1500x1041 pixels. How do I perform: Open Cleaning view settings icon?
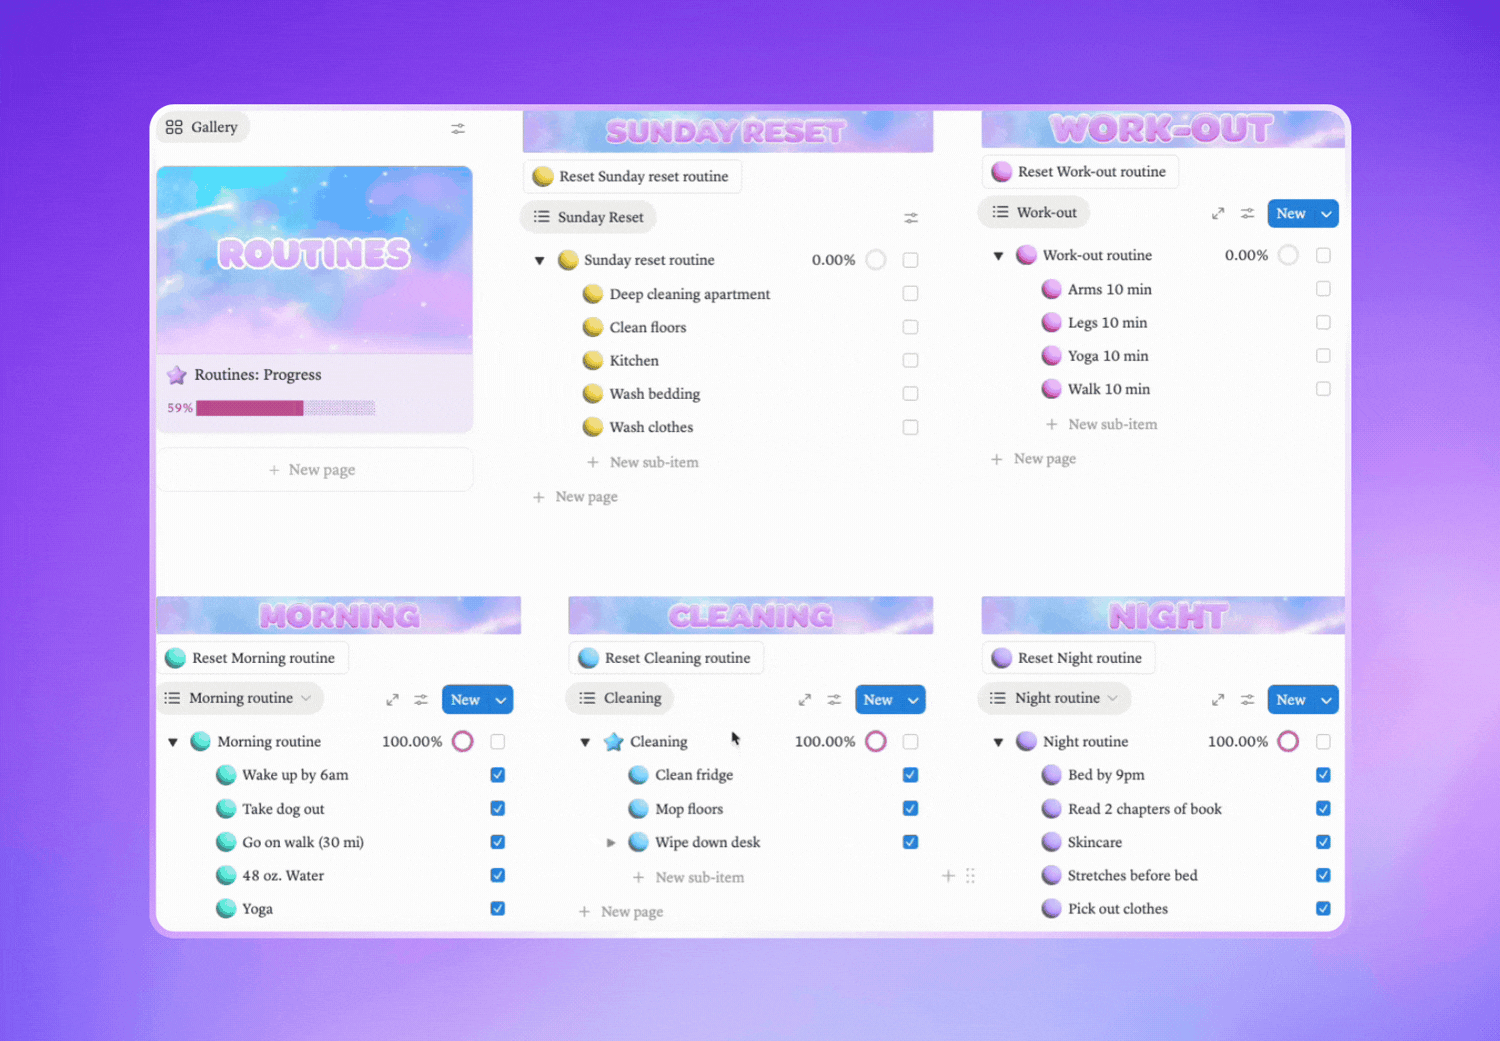click(x=834, y=700)
